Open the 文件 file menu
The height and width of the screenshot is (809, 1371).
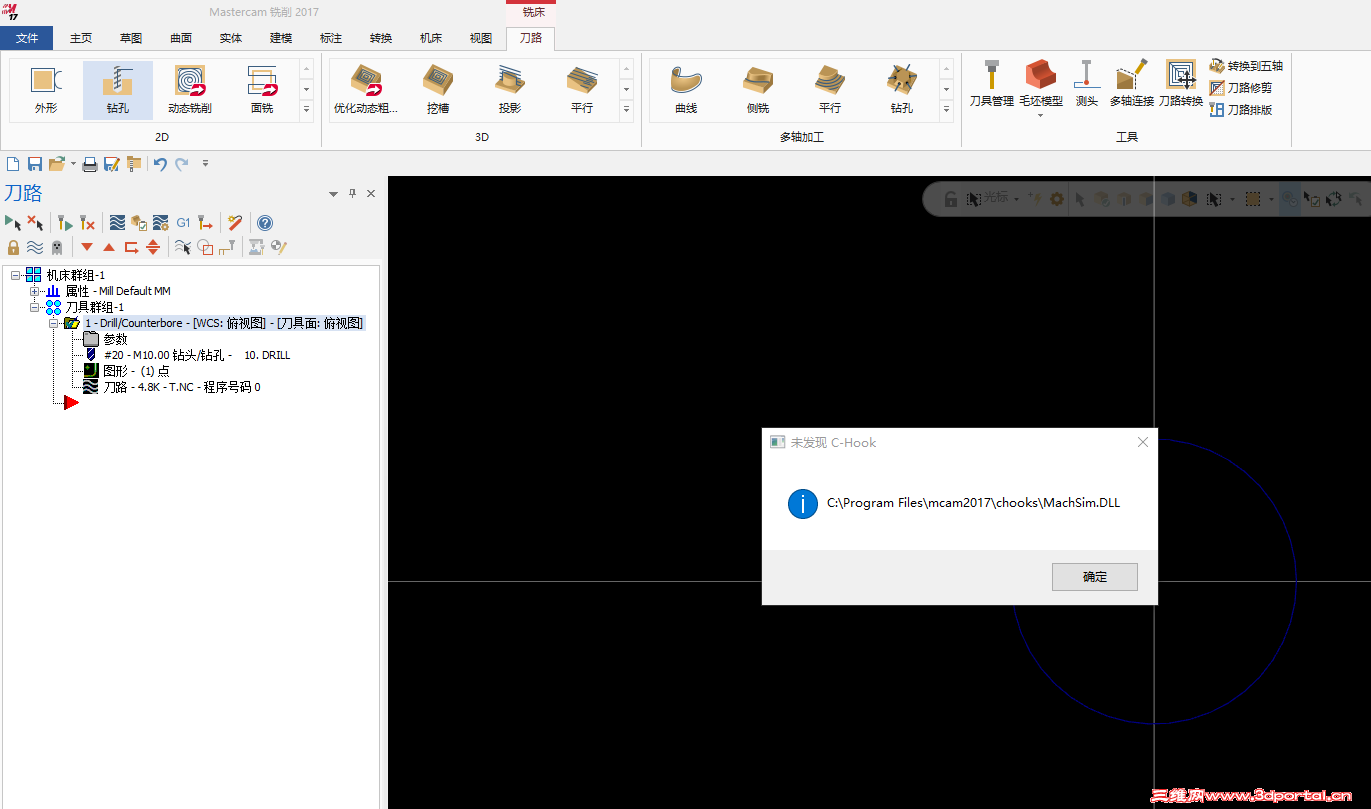27,38
